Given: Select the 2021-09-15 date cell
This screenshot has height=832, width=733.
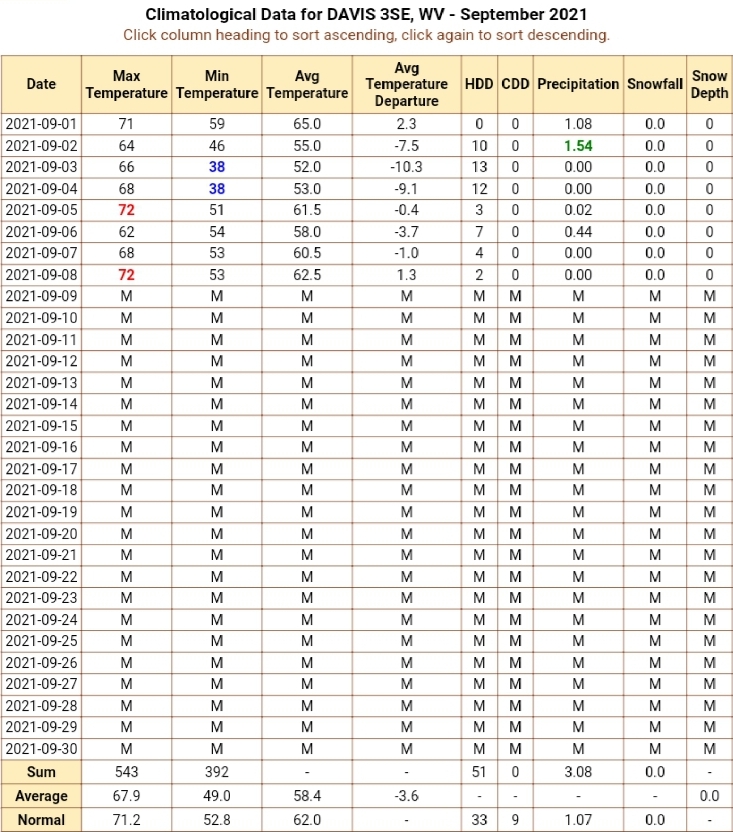Looking at the screenshot, I should (x=41, y=426).
